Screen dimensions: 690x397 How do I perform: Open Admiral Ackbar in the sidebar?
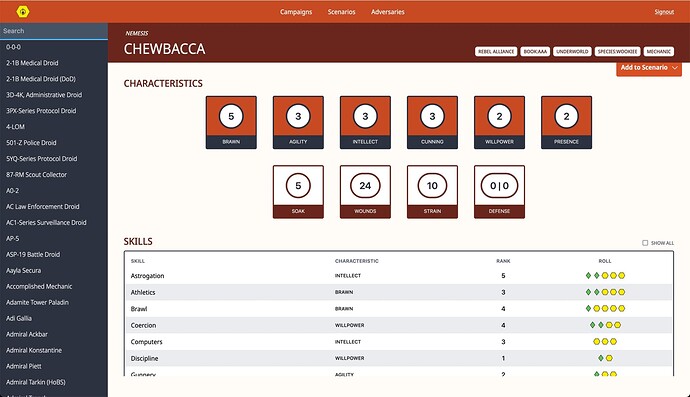click(x=27, y=334)
